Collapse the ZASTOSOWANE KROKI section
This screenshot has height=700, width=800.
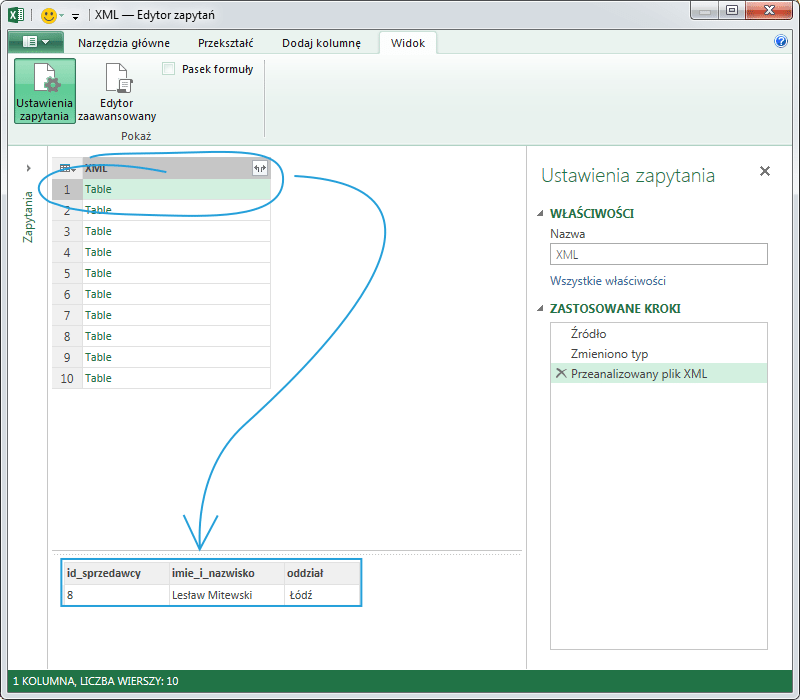541,309
